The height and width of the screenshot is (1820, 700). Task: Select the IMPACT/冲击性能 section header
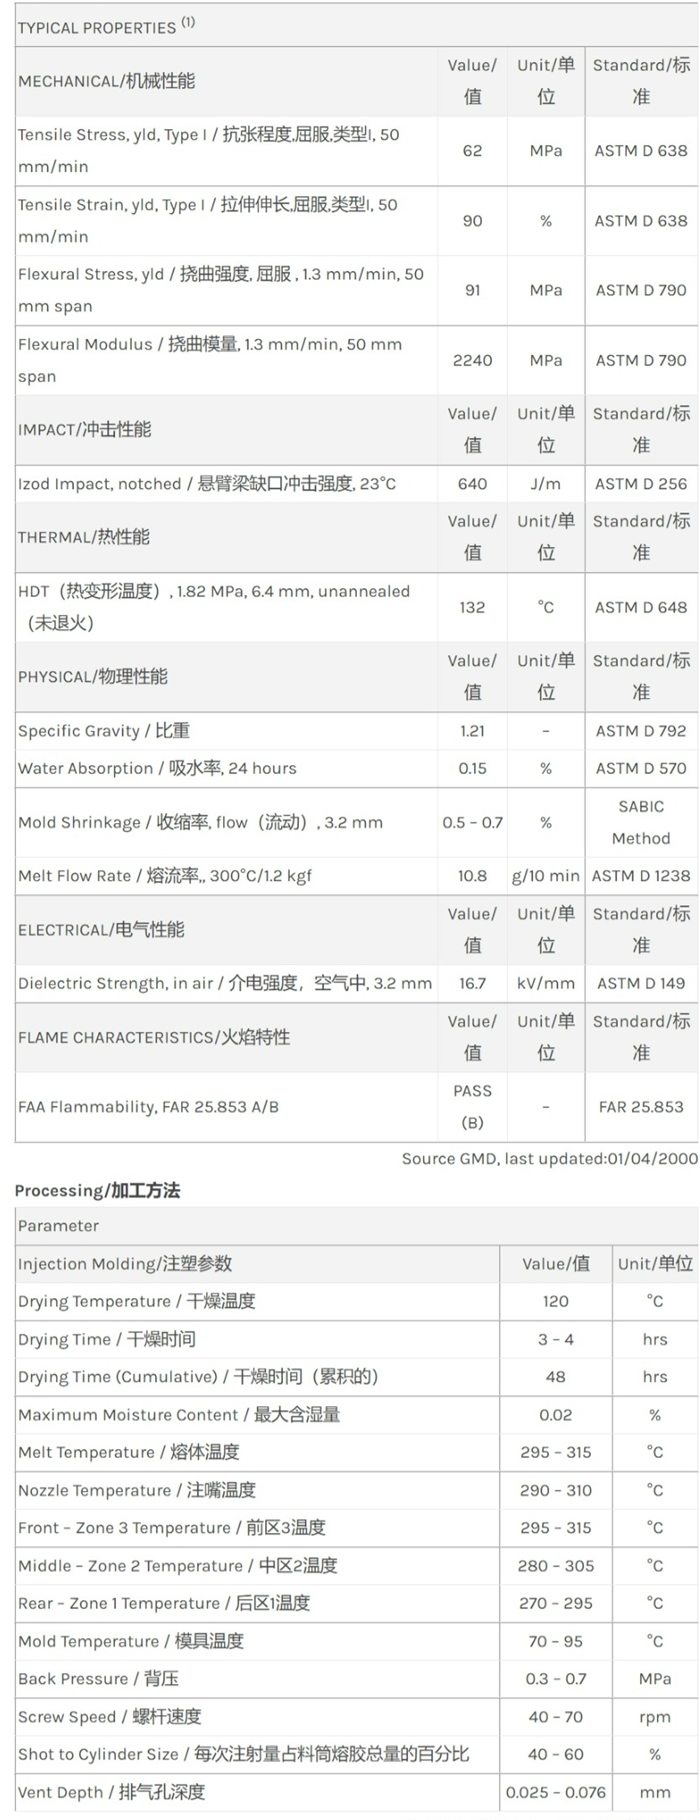85,429
